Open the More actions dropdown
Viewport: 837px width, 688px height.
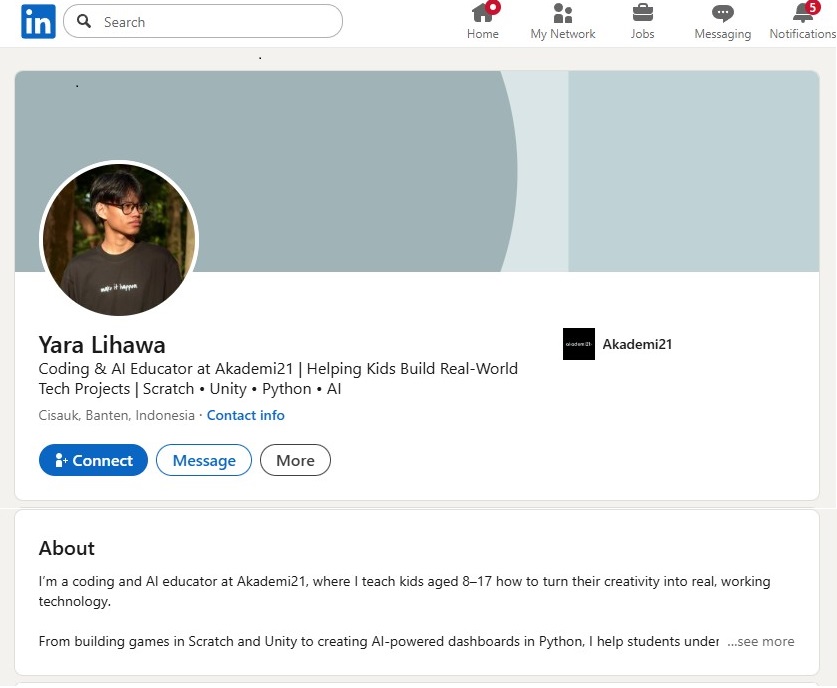pyautogui.click(x=295, y=460)
